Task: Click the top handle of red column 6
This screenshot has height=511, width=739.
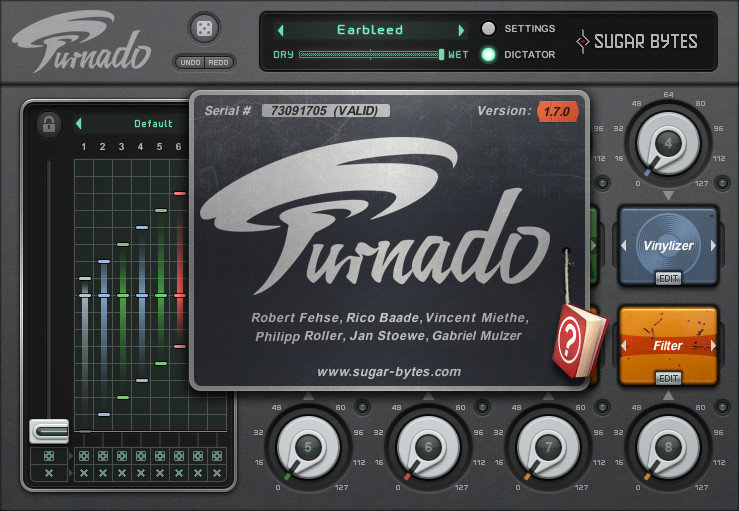Action: point(180,193)
